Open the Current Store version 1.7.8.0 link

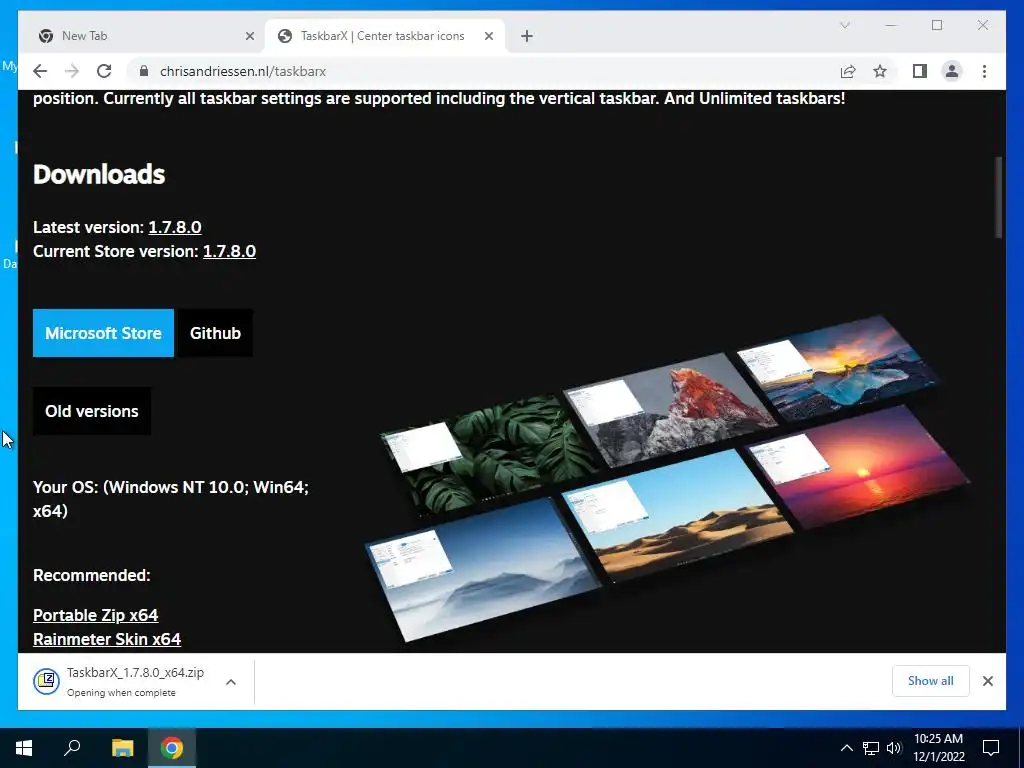coord(229,251)
